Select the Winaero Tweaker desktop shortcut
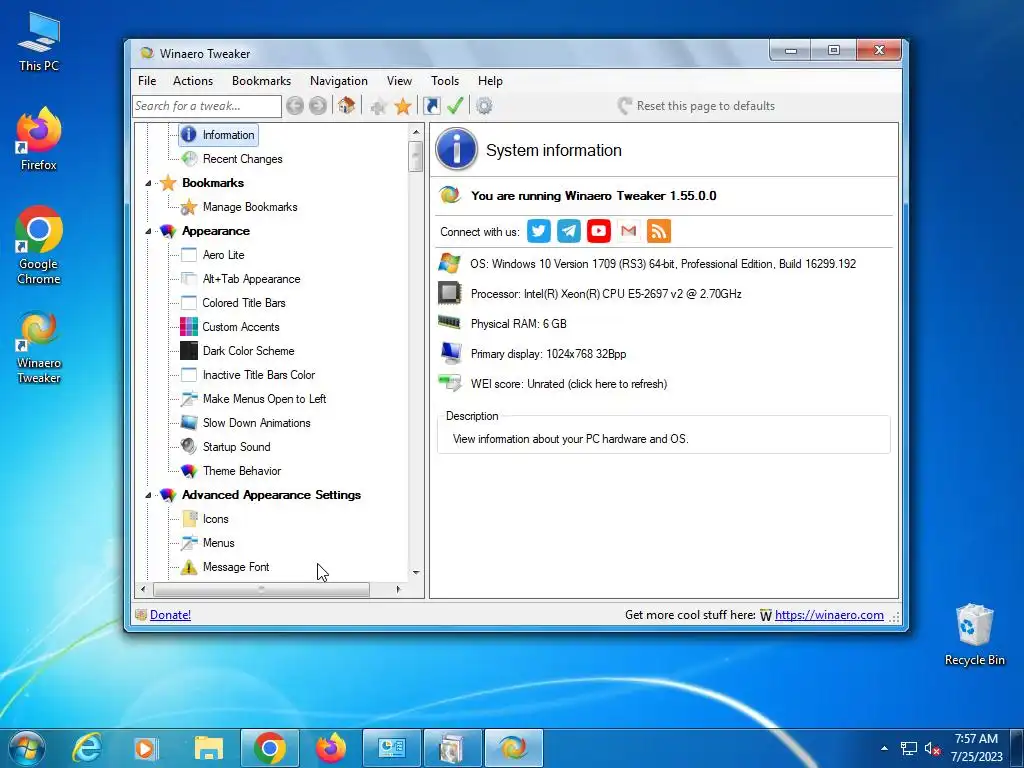 39,348
